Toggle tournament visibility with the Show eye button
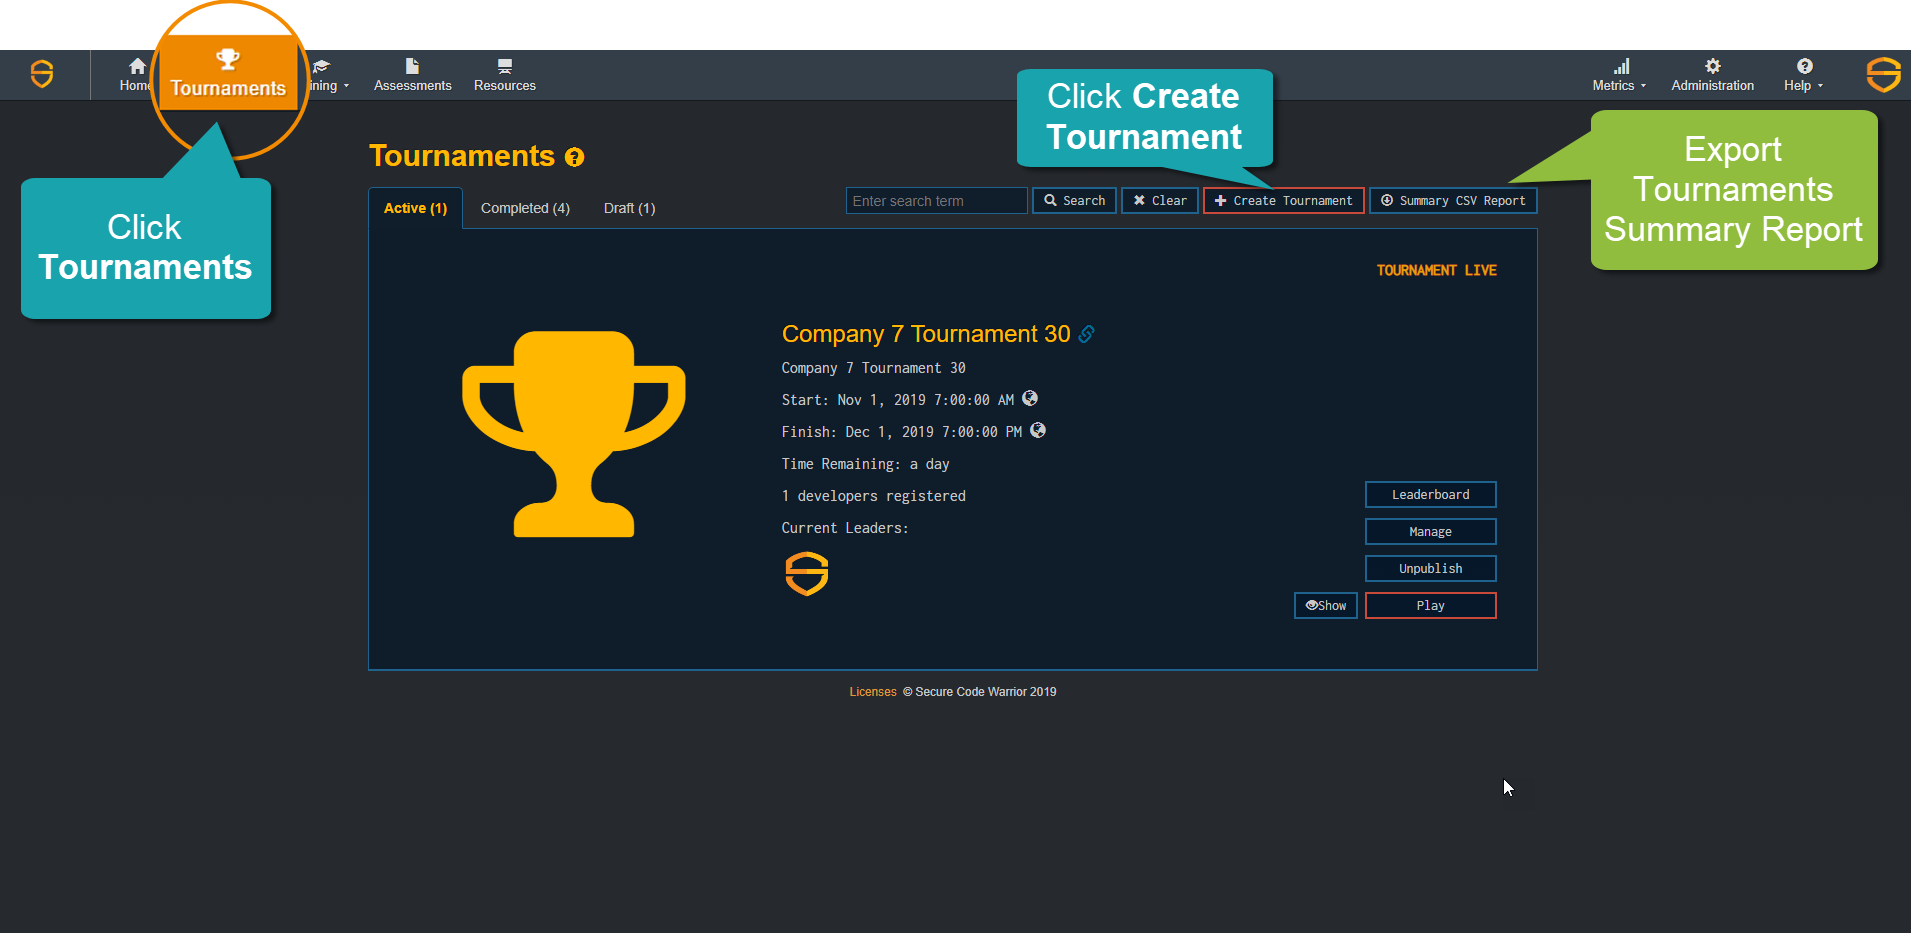Image resolution: width=1911 pixels, height=933 pixels. point(1325,605)
